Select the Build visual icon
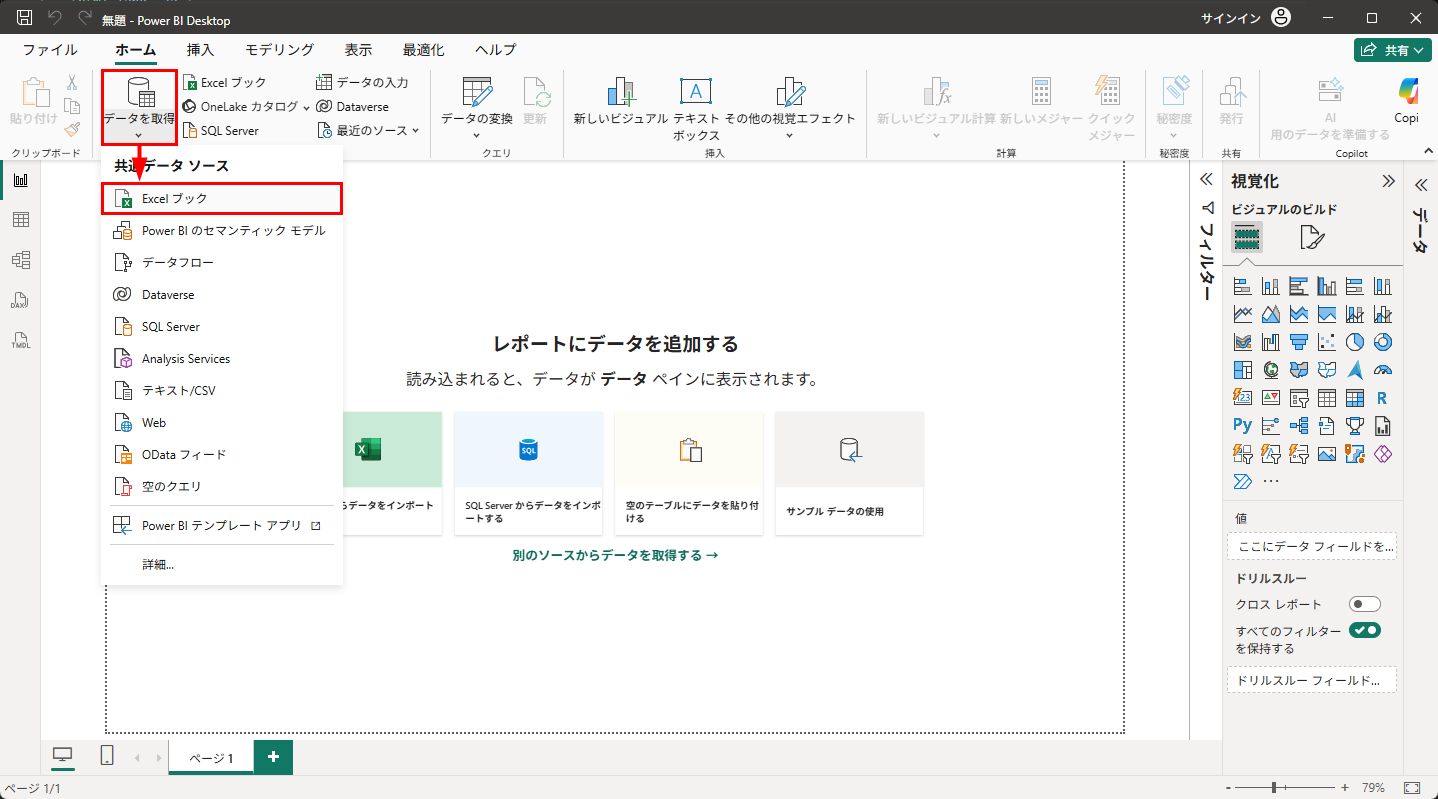The image size is (1438, 799). 1246,237
